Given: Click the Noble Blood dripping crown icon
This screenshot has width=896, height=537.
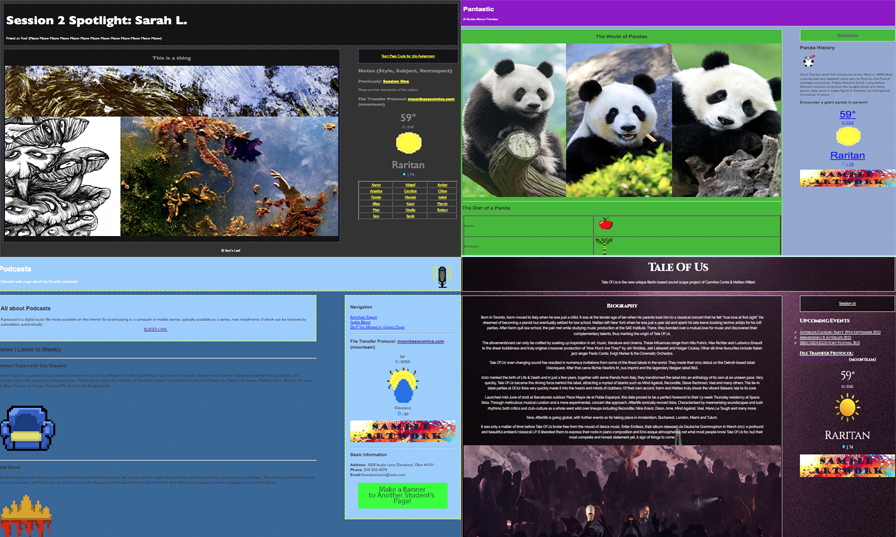Looking at the screenshot, I should pyautogui.click(x=26, y=515).
